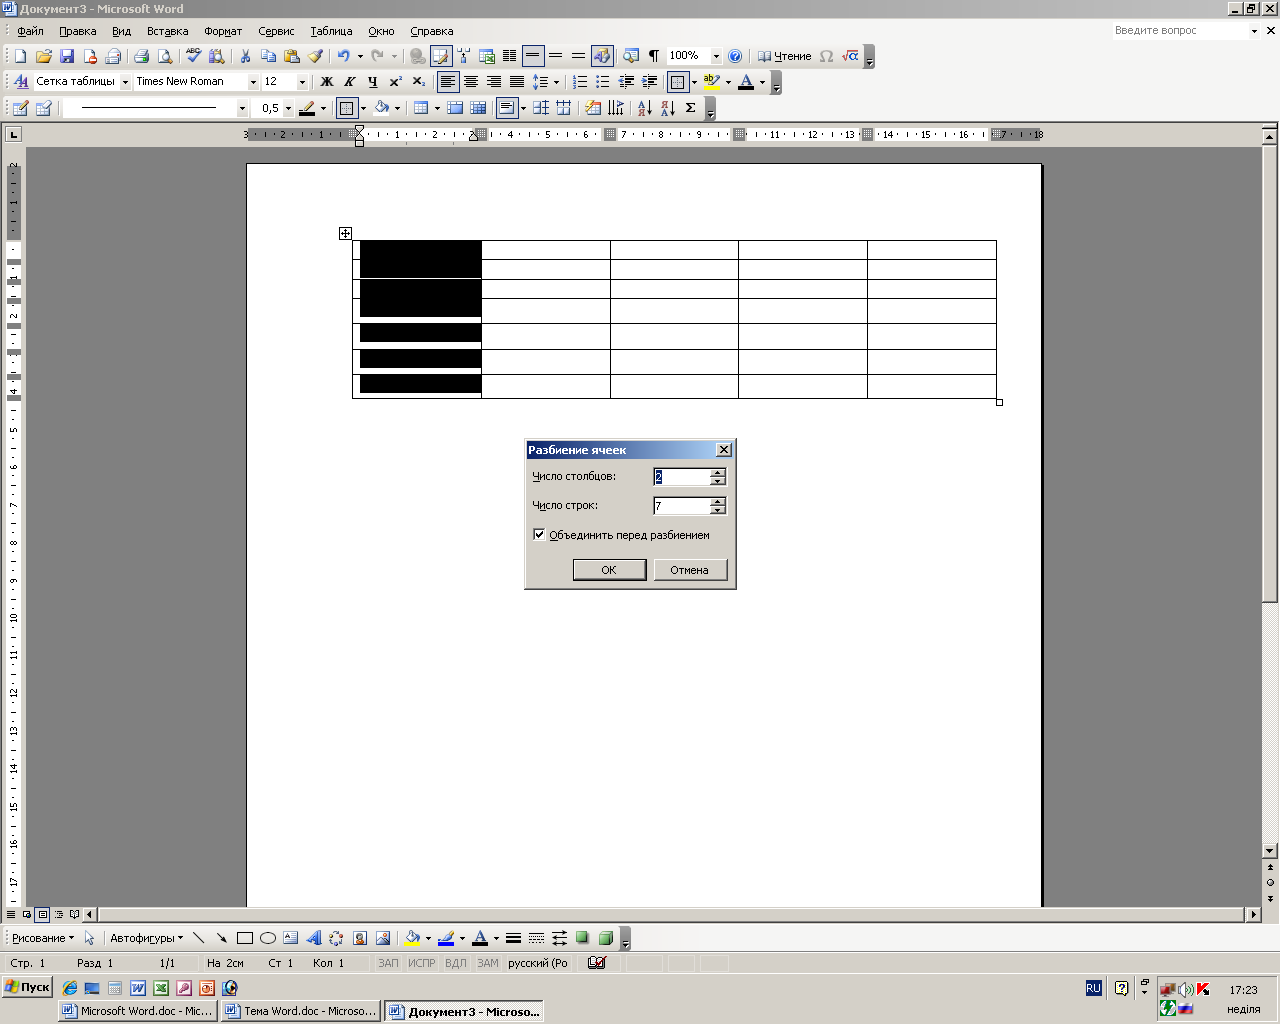Image resolution: width=1280 pixels, height=1024 pixels.
Task: Open the equation editor square-root icon
Action: 850,56
